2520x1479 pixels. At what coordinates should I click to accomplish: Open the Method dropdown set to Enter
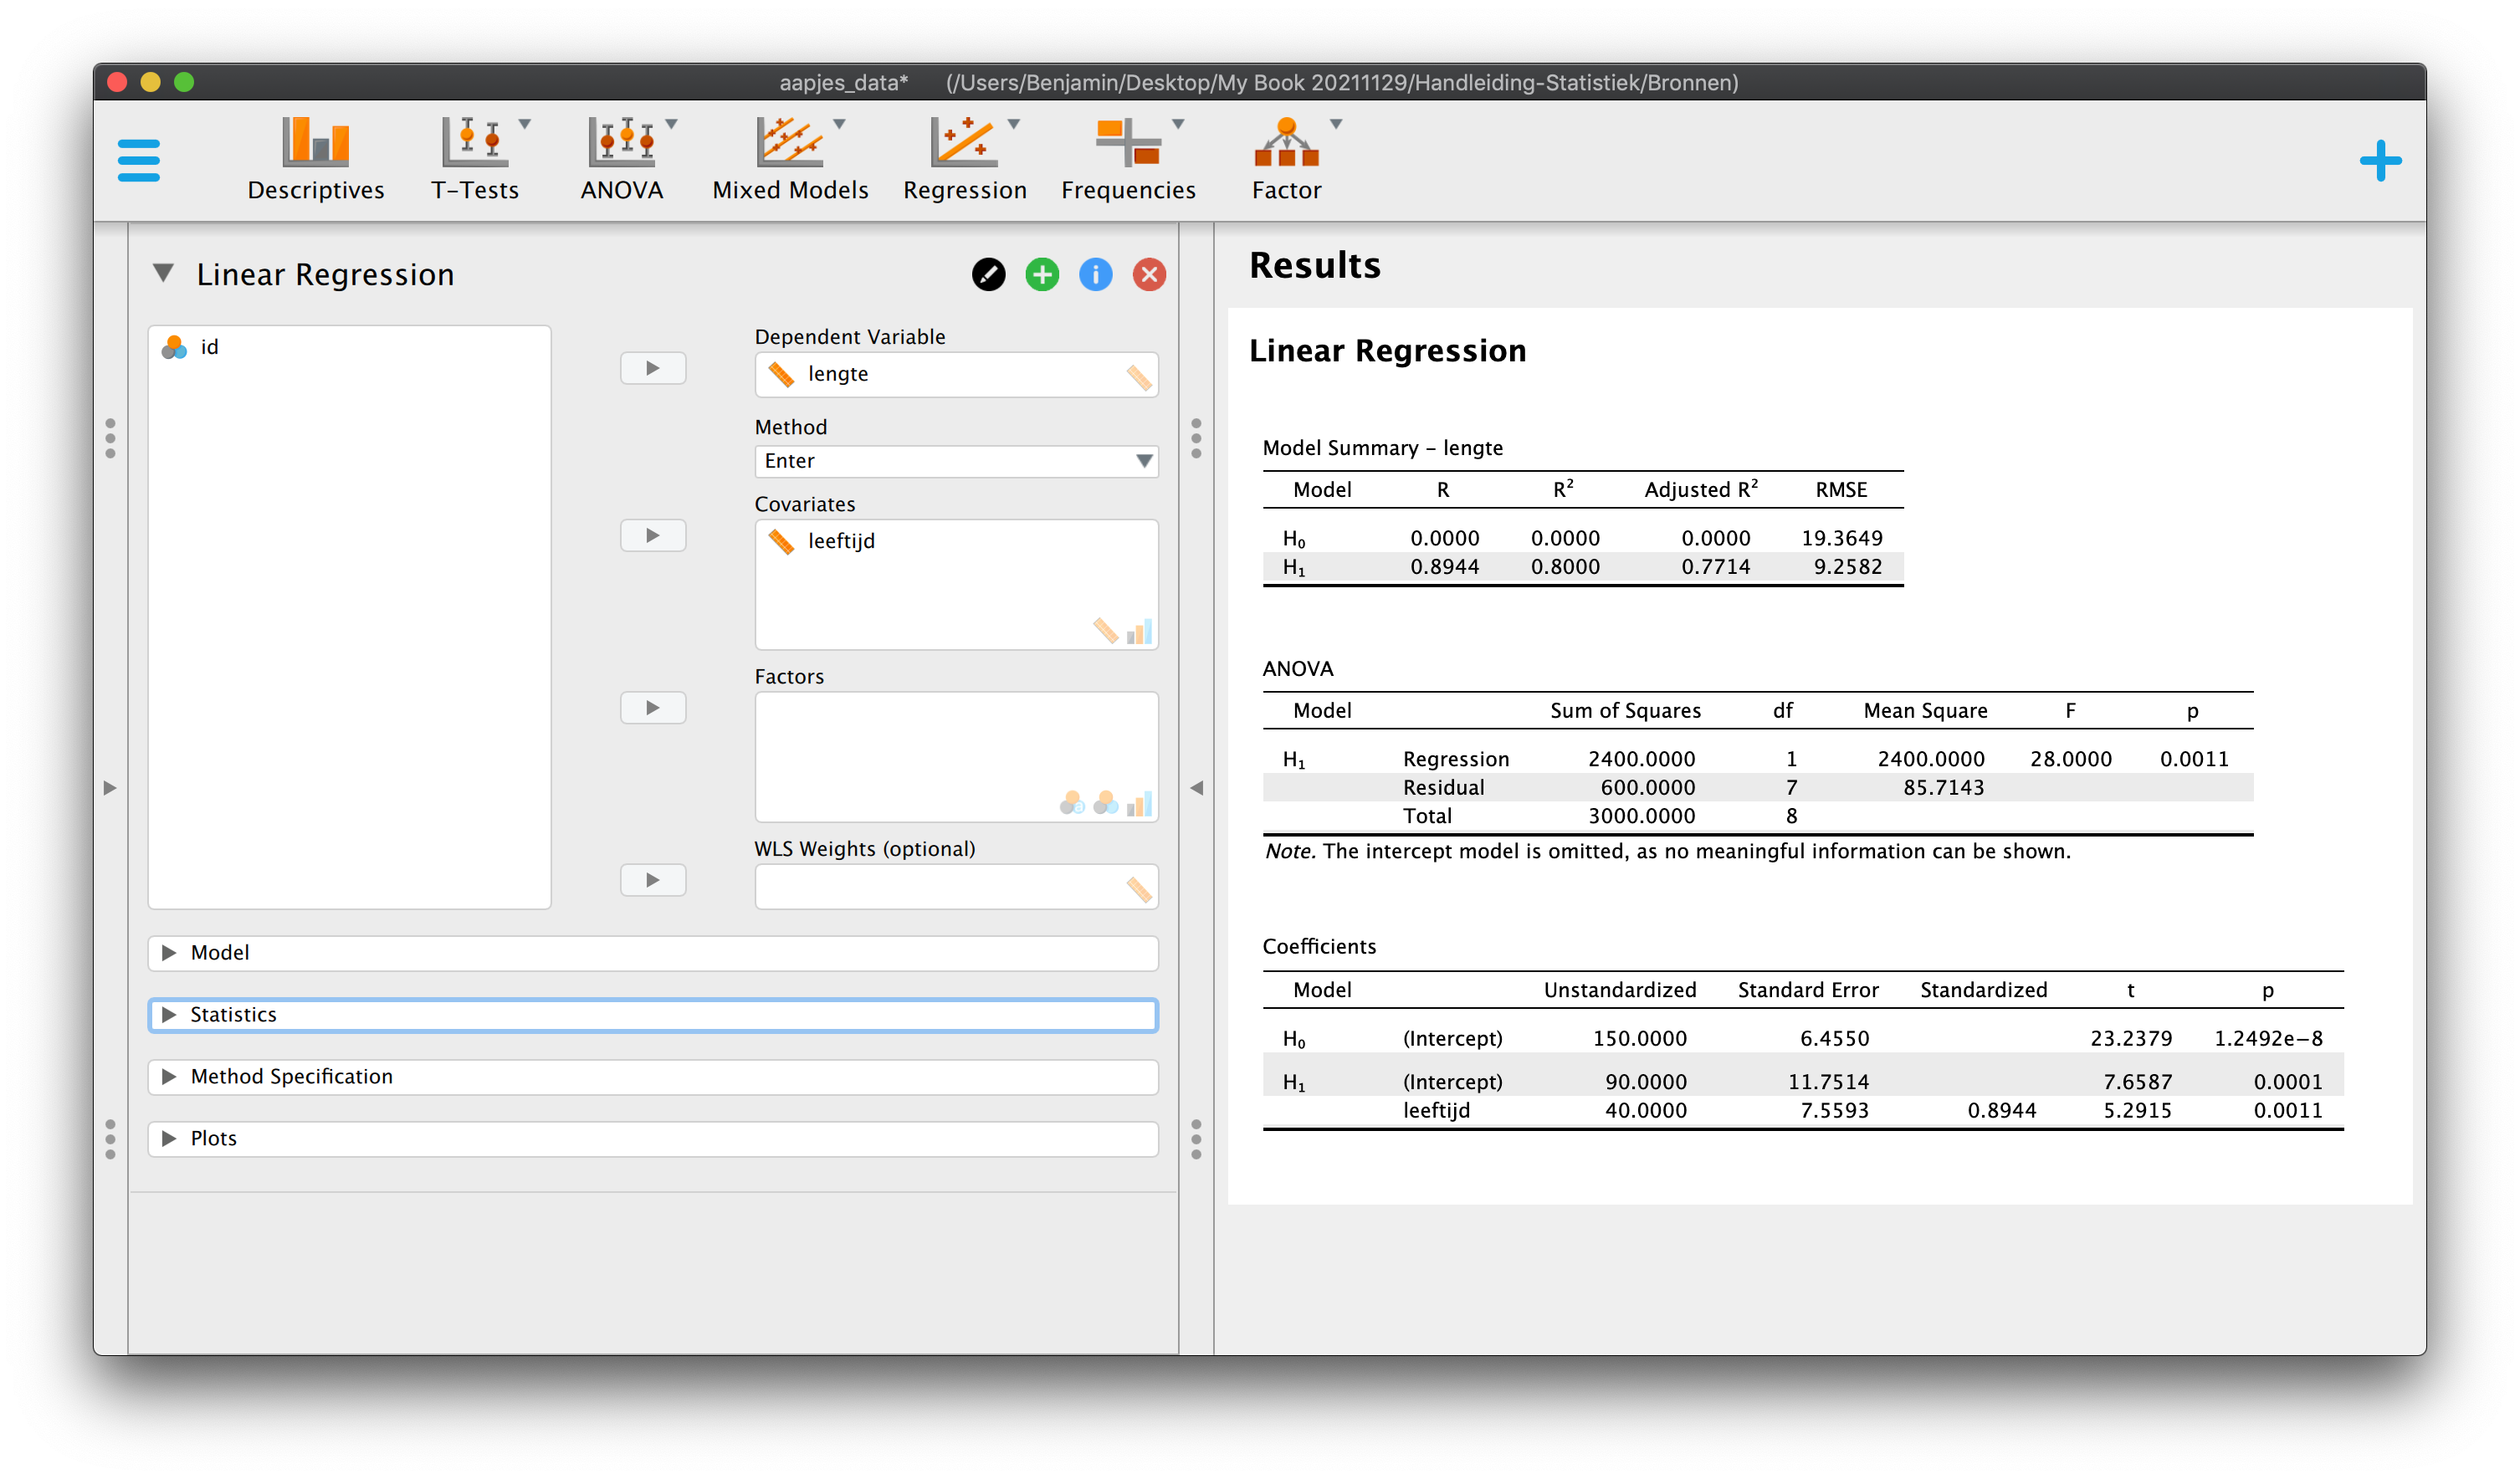point(956,461)
